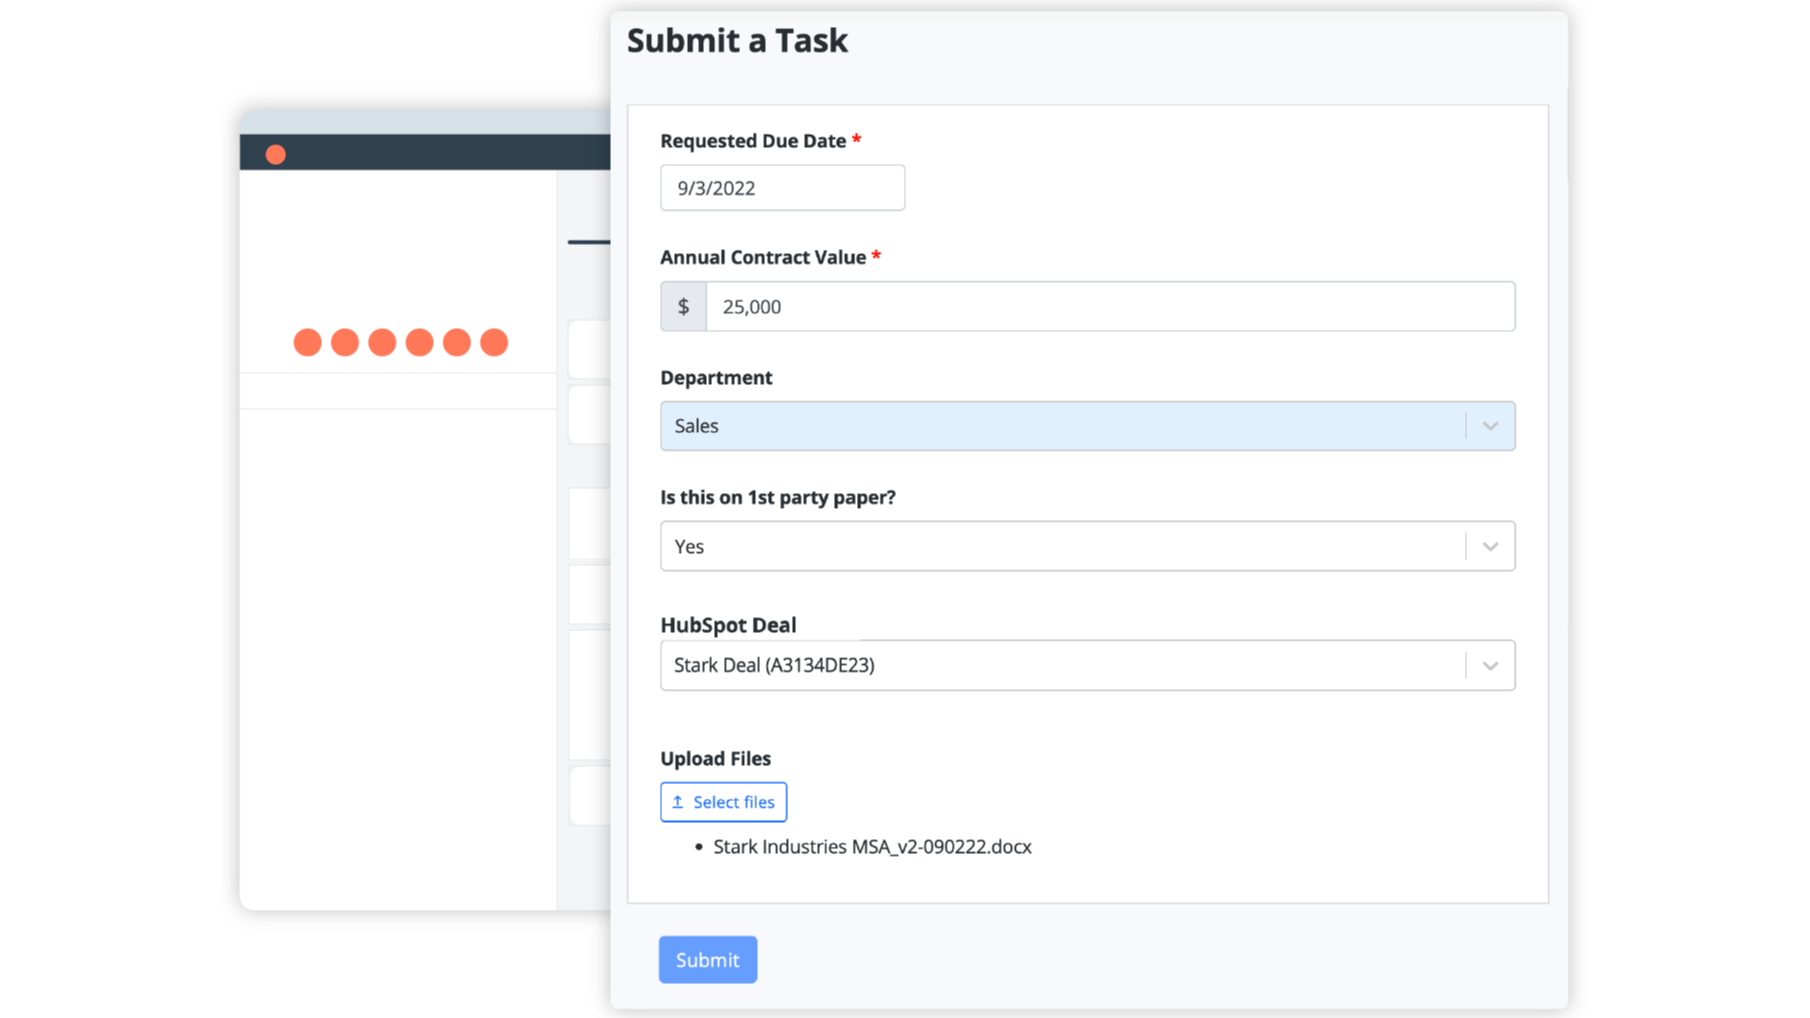Open the HubSpot Deal dropdown showing Stark Deal

(x=1060, y=666)
